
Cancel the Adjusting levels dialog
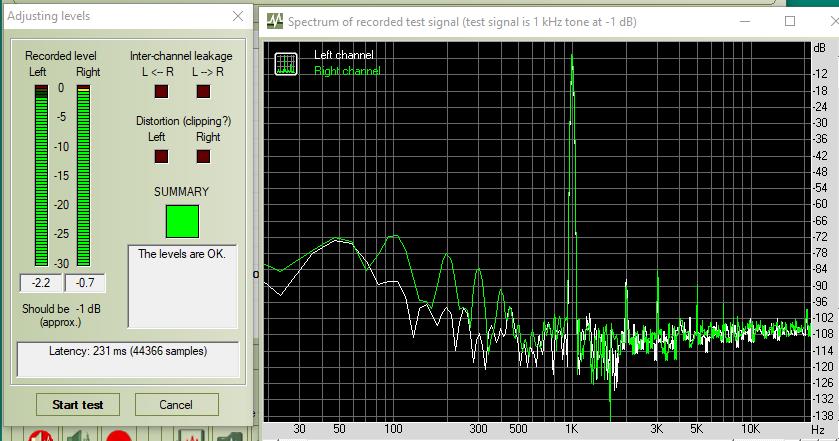pyautogui.click(x=177, y=405)
